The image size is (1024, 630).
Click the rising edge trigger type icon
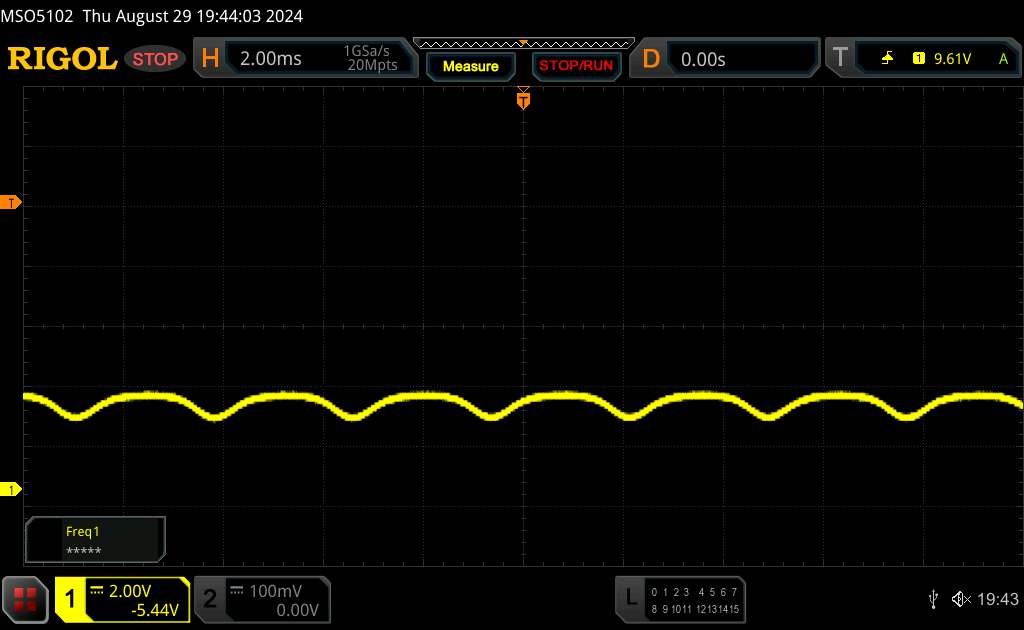(x=887, y=59)
